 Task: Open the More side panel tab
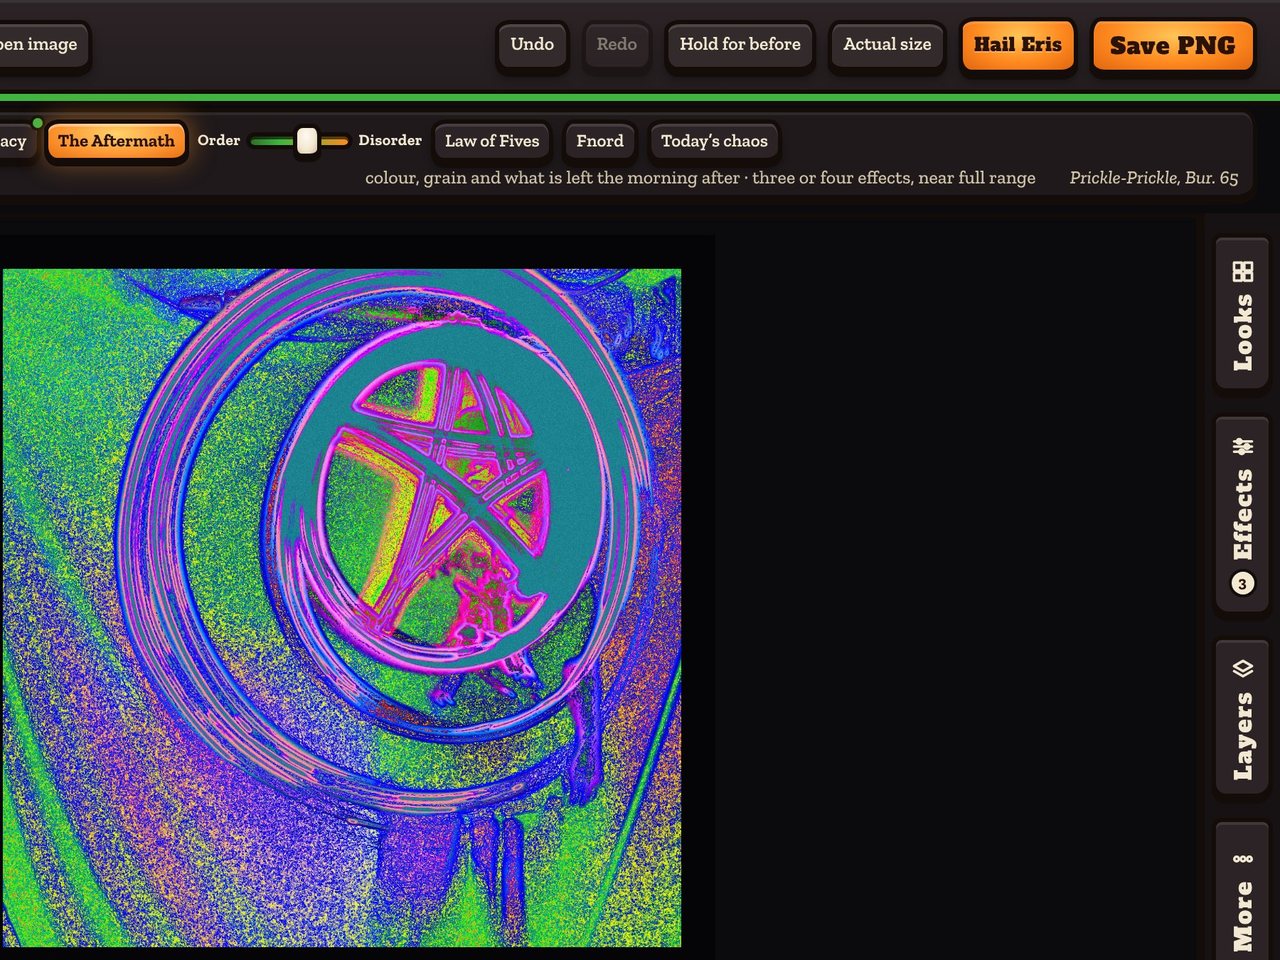1242,892
